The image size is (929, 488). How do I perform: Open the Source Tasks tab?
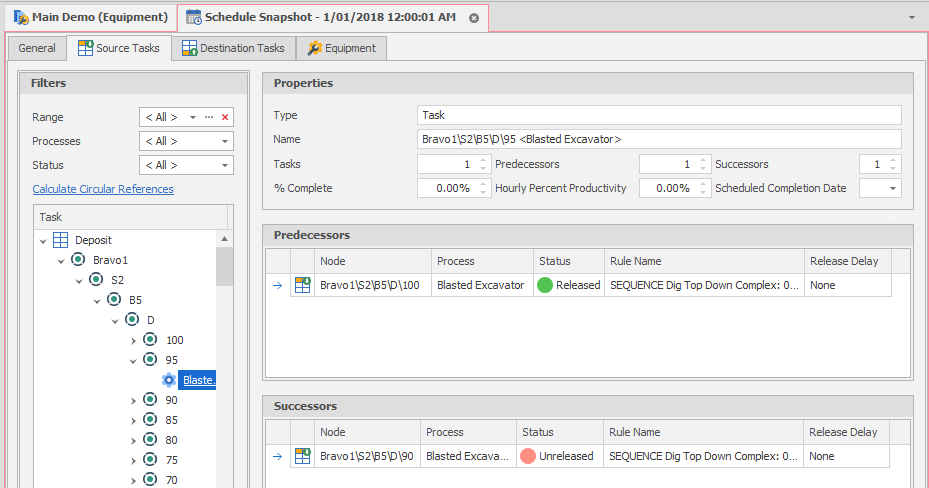coord(119,48)
